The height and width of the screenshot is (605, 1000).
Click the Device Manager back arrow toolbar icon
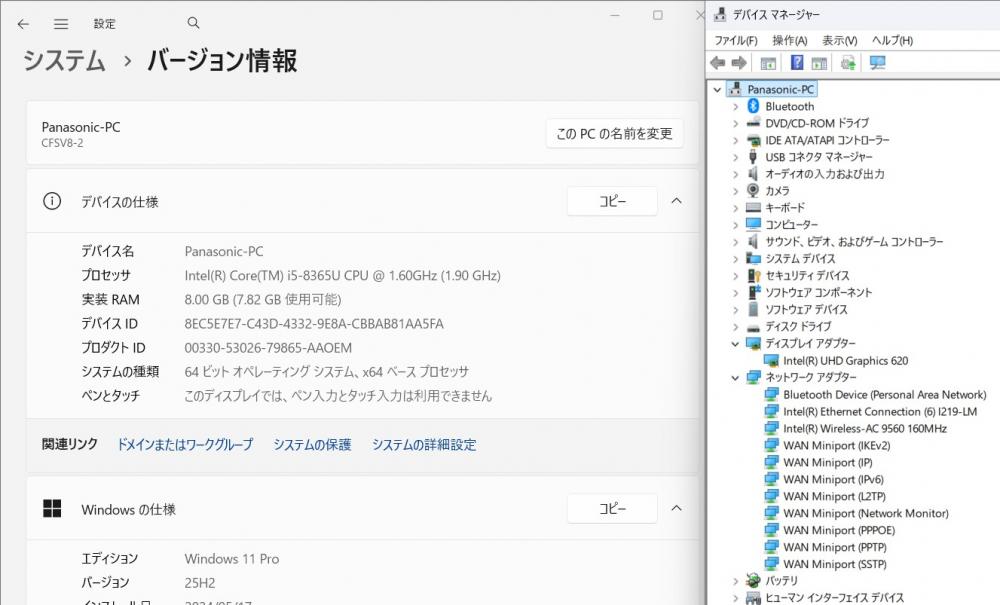717,62
